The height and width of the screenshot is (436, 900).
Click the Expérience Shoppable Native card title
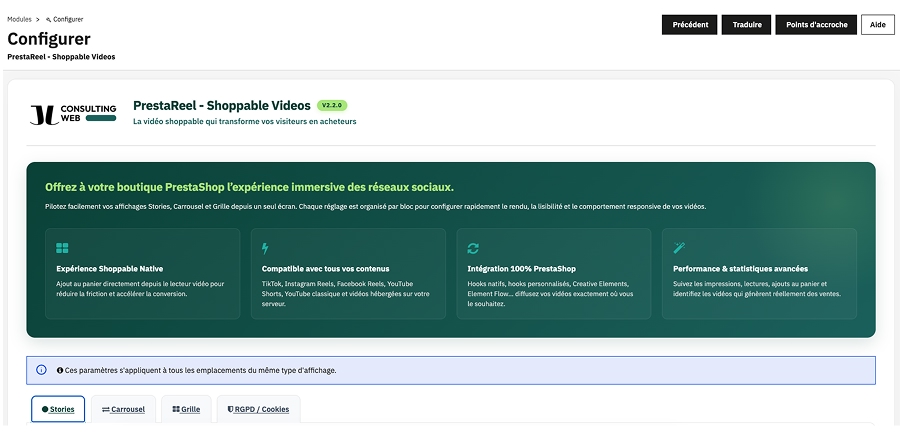110,268
